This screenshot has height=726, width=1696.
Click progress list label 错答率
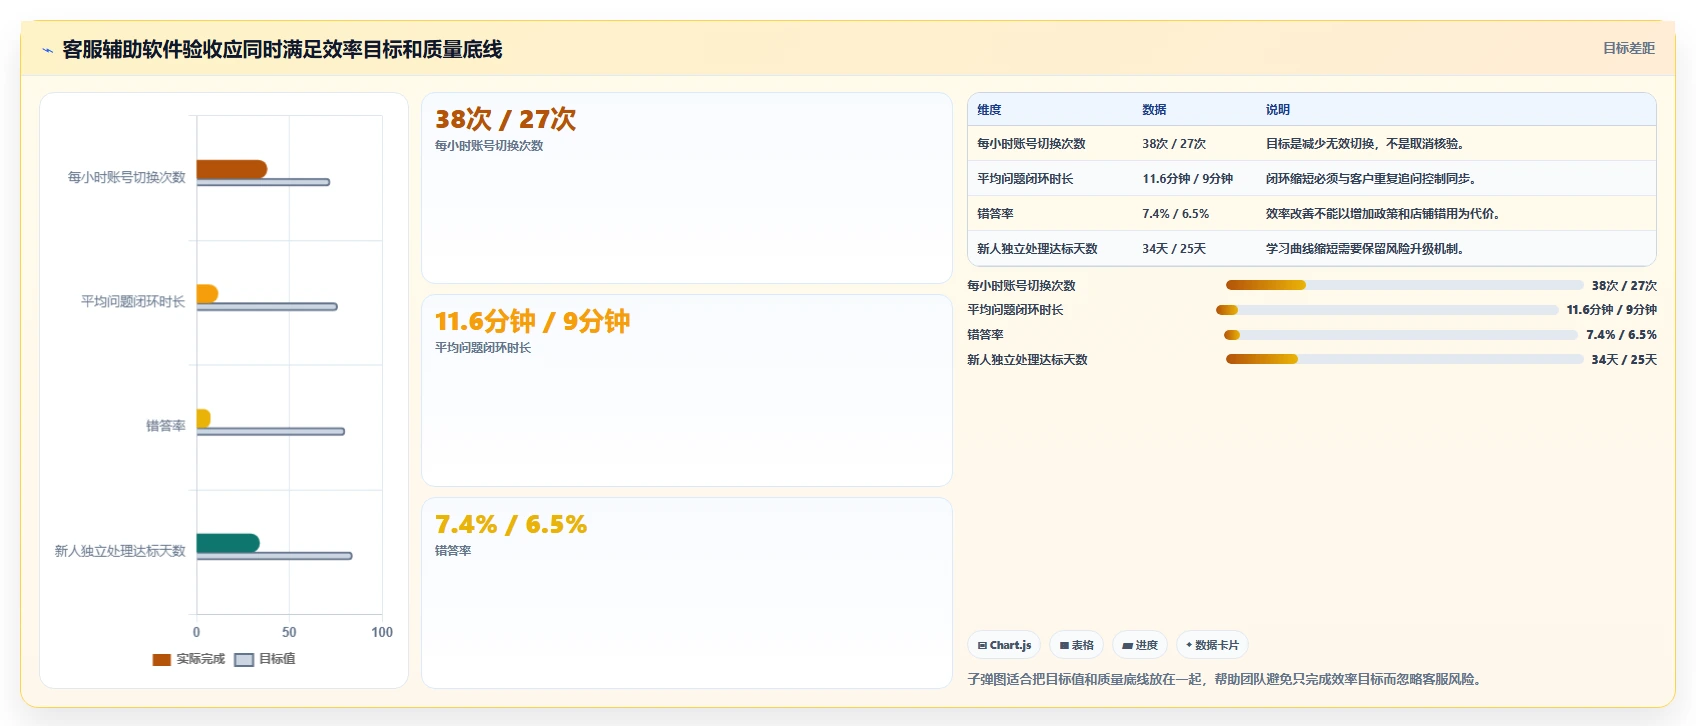(985, 335)
